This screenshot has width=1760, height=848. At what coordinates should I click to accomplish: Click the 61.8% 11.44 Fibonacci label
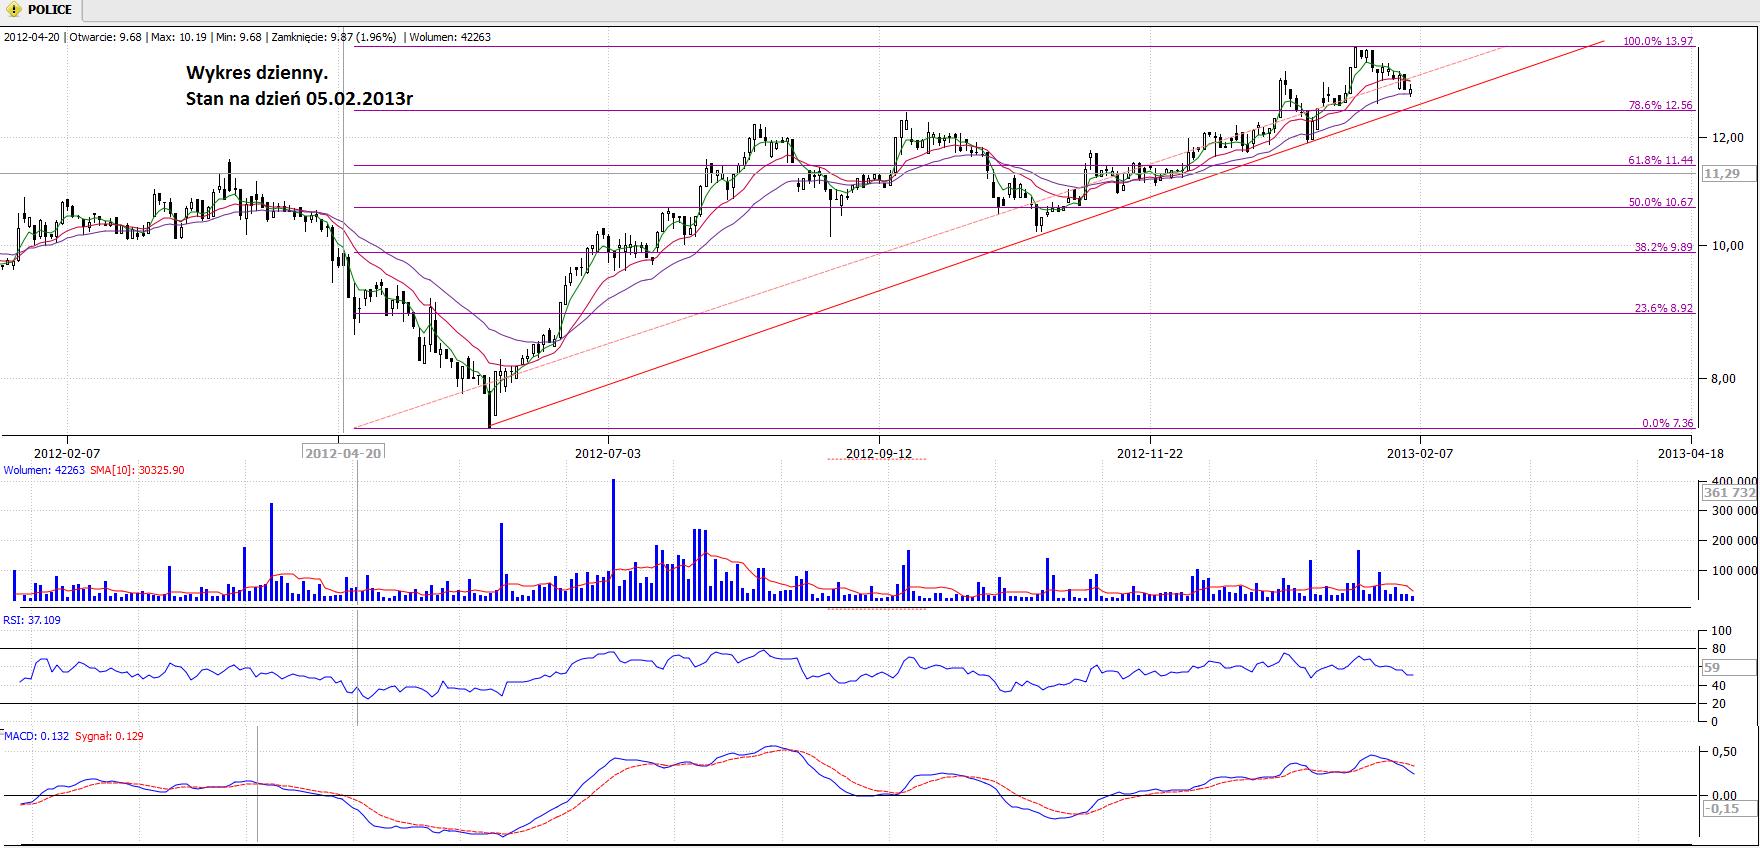point(1661,160)
